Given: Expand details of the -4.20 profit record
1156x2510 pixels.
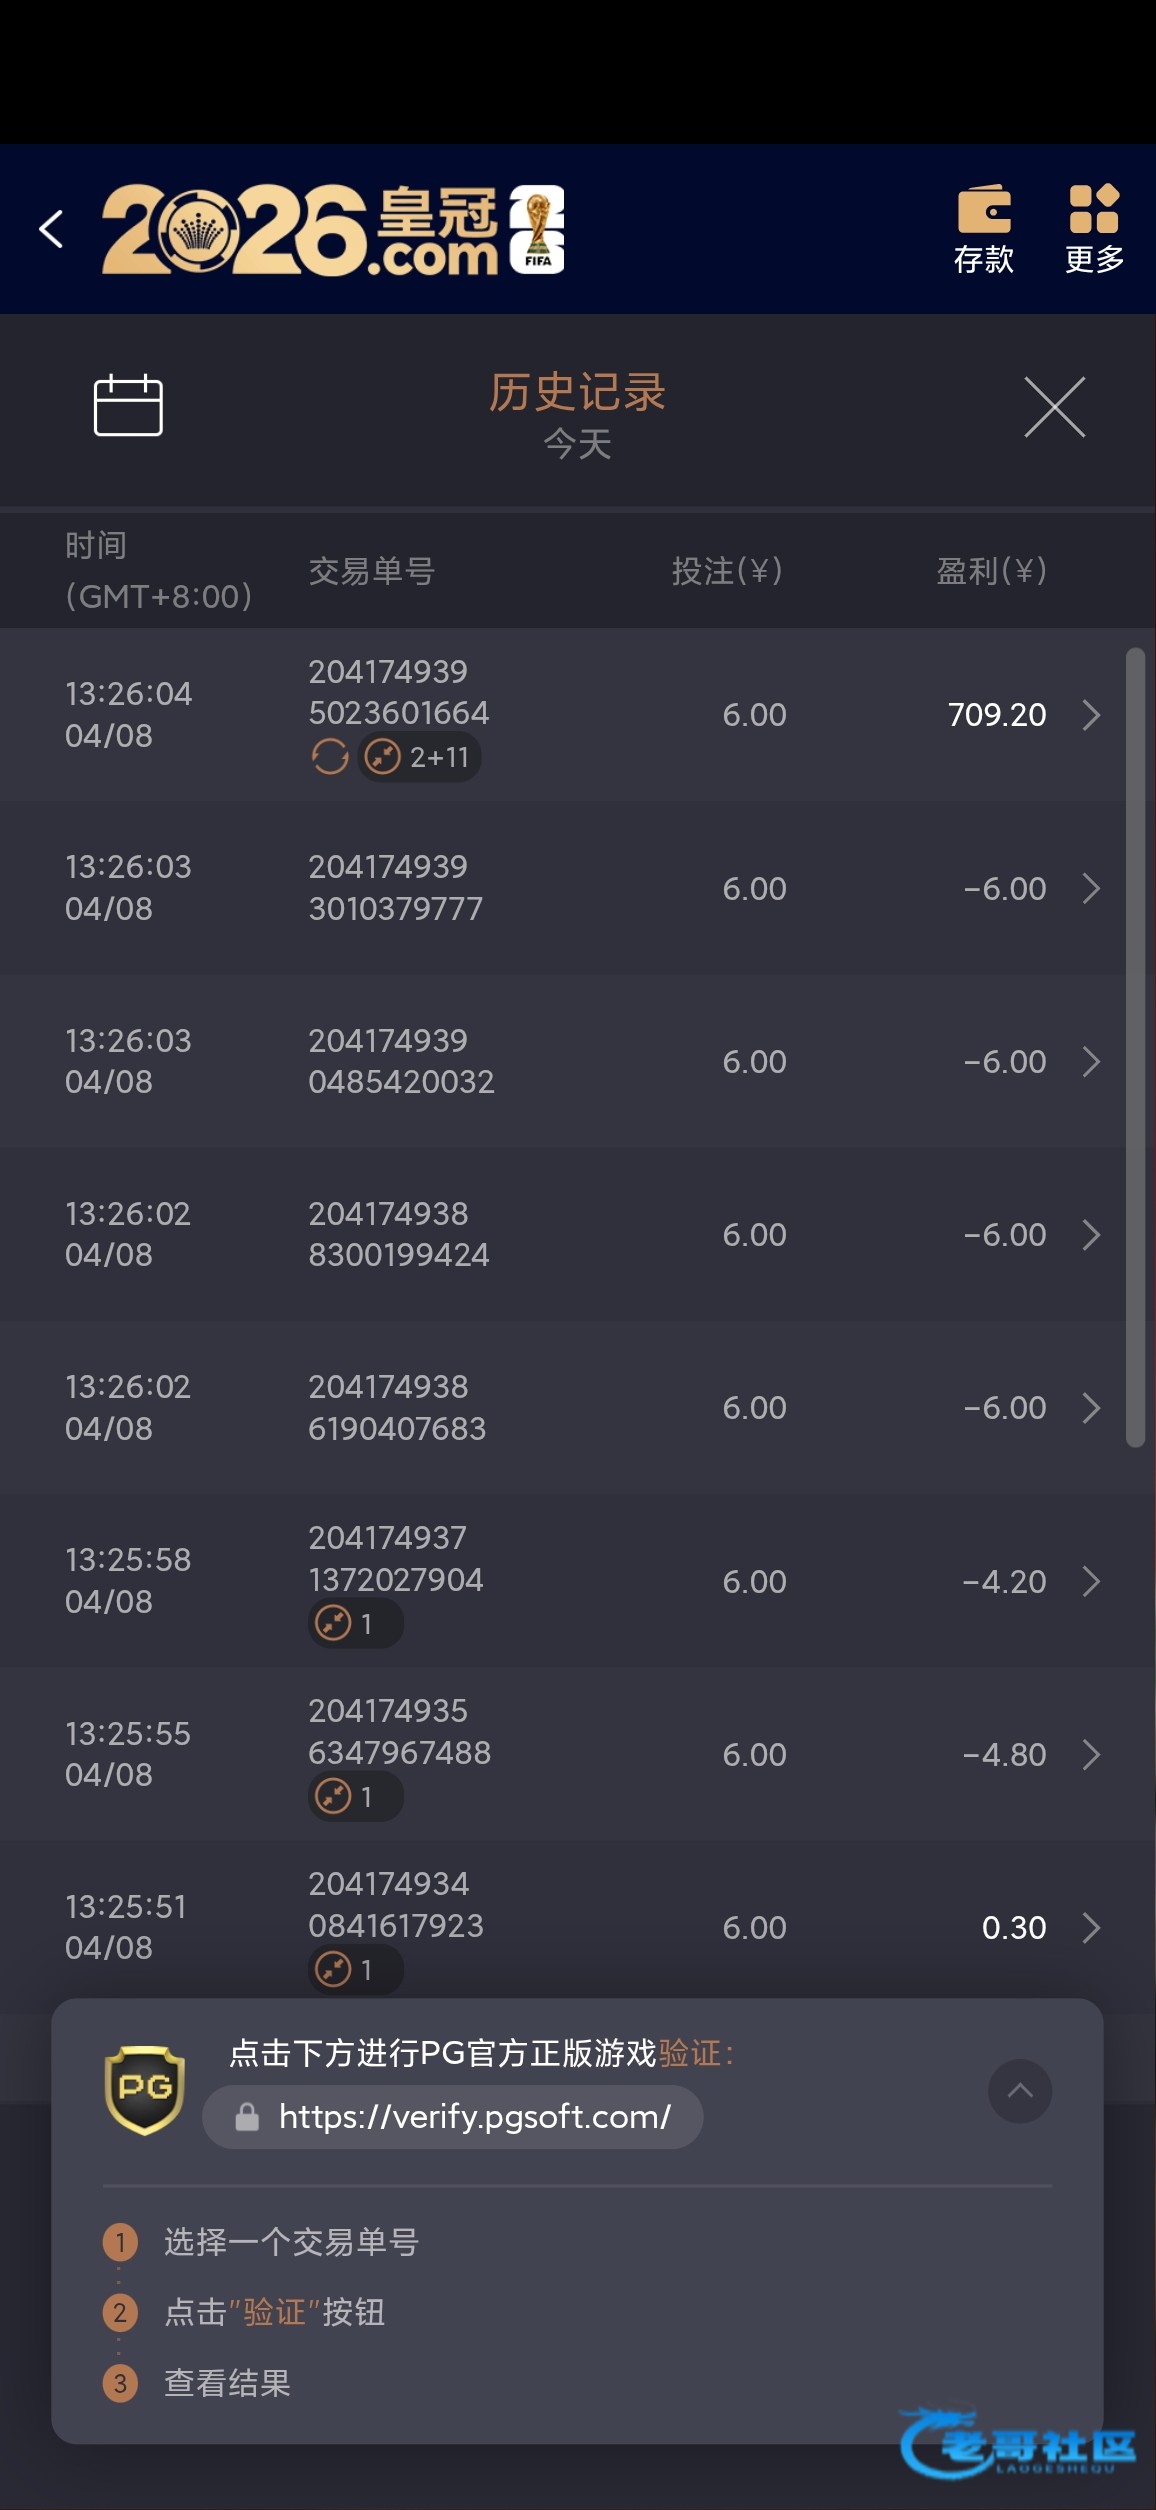Looking at the screenshot, I should 1091,1581.
